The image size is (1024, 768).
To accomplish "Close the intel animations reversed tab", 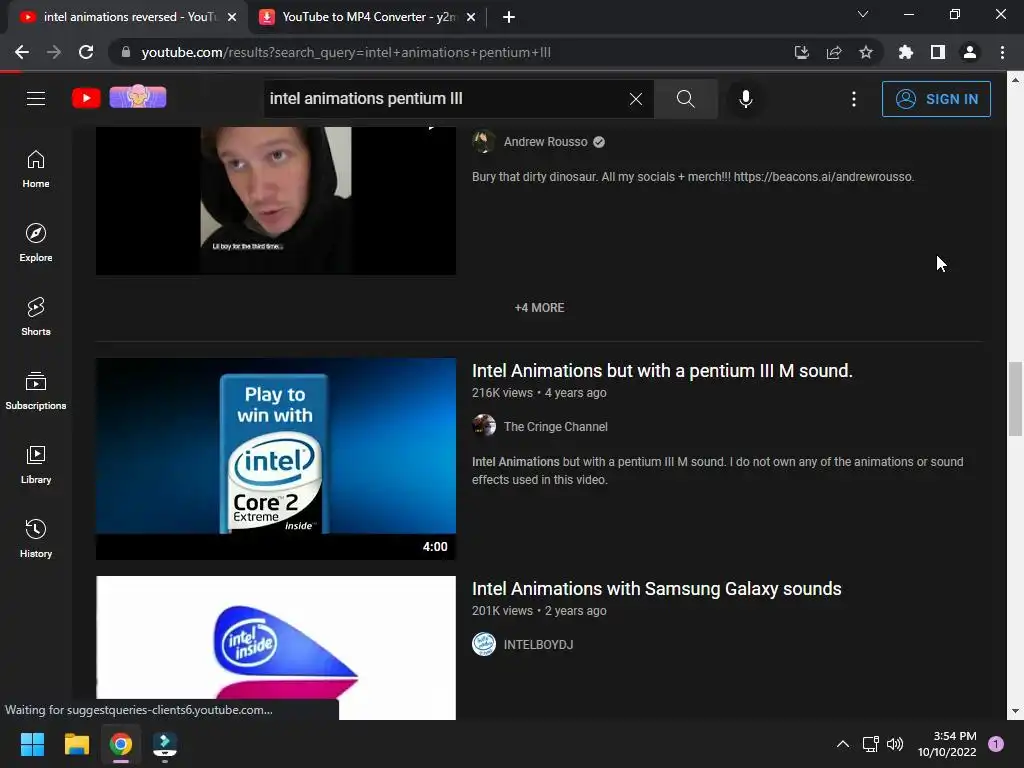I will pyautogui.click(x=232, y=17).
